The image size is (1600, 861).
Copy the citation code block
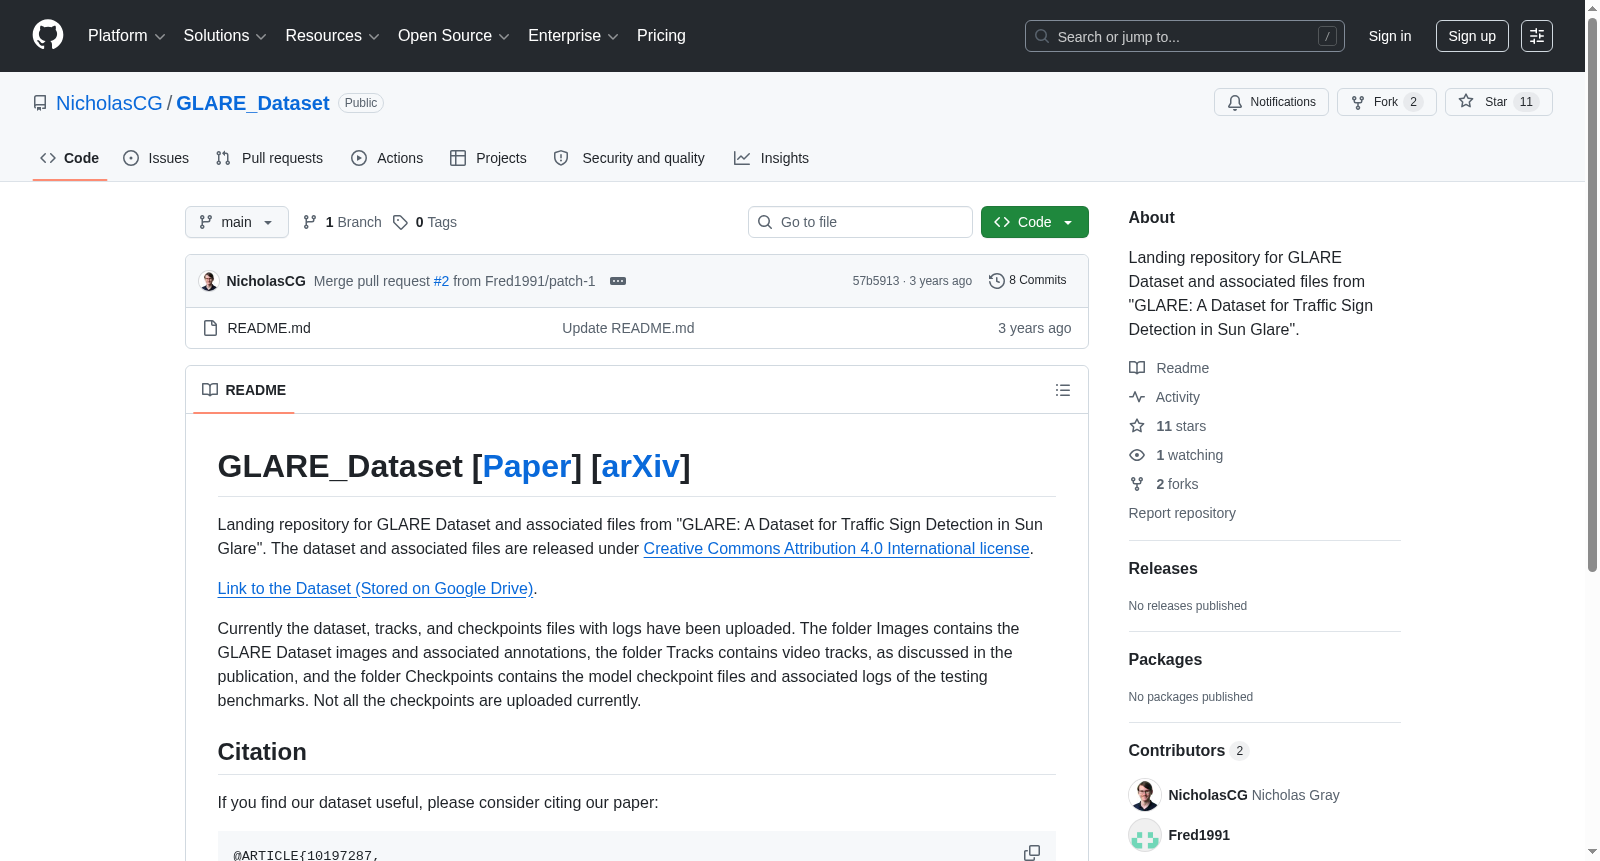tap(1032, 853)
